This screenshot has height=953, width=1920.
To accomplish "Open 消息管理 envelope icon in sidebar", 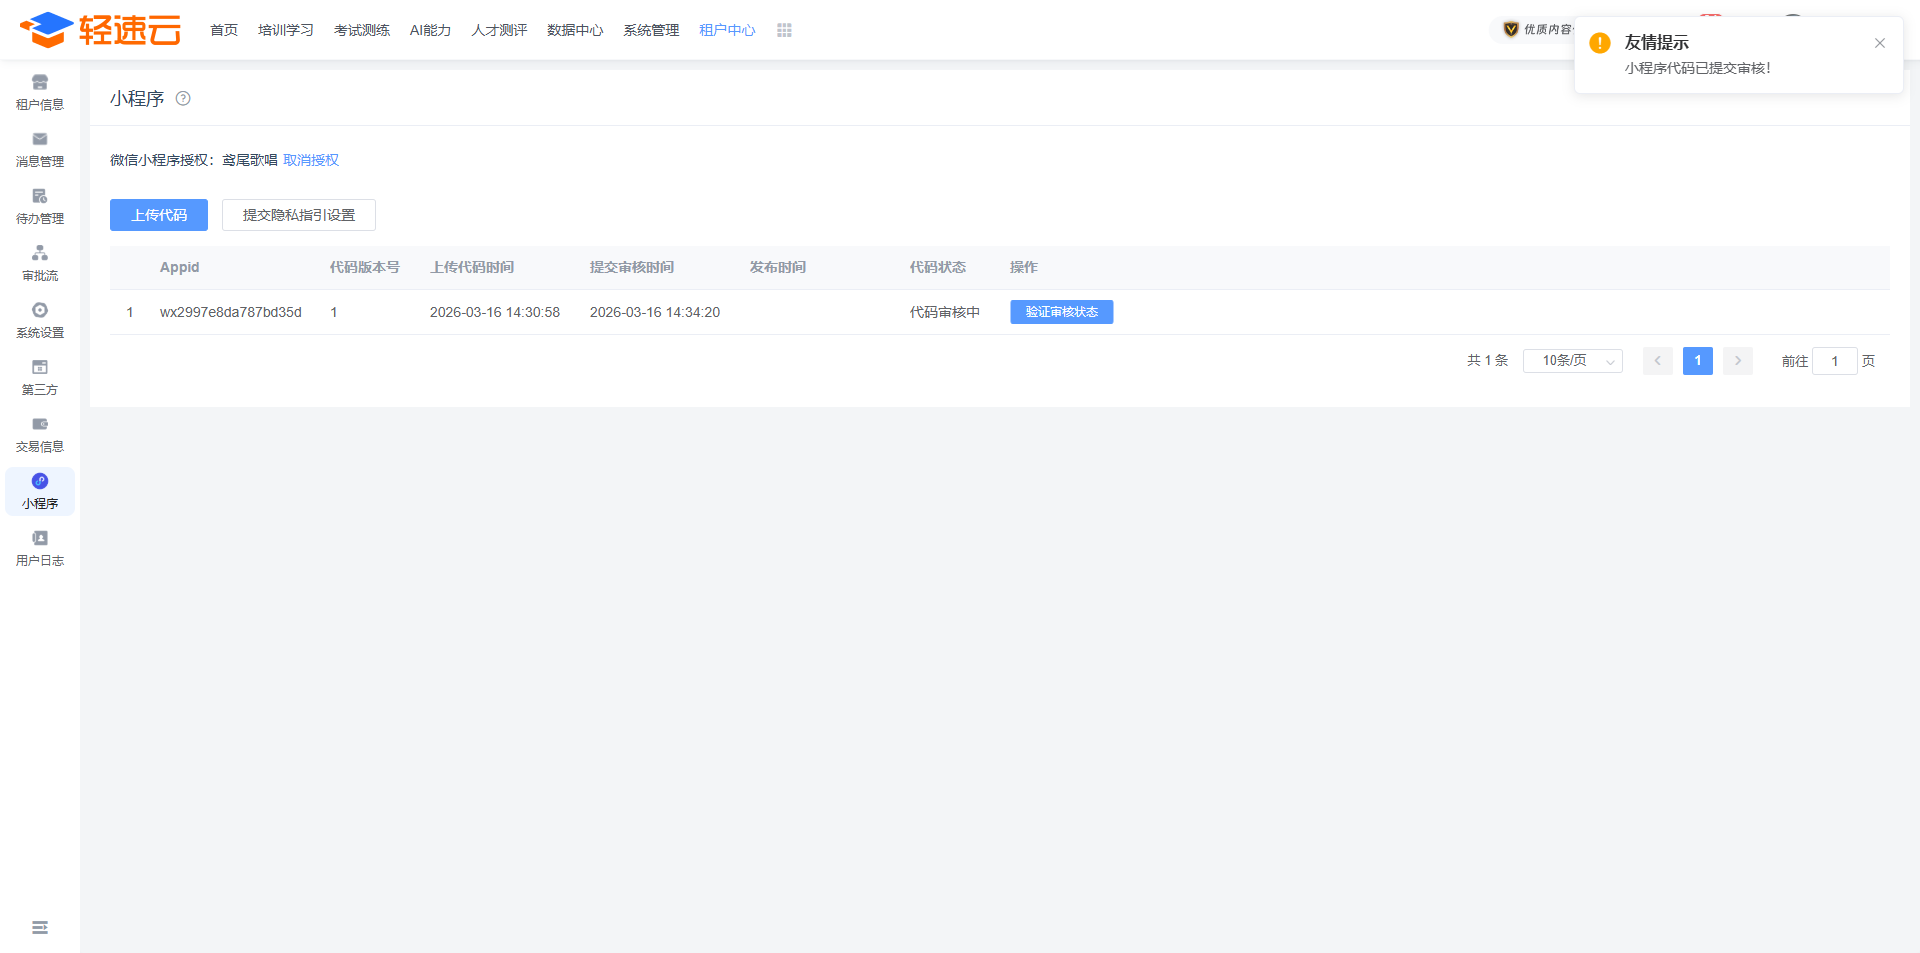I will [x=40, y=140].
